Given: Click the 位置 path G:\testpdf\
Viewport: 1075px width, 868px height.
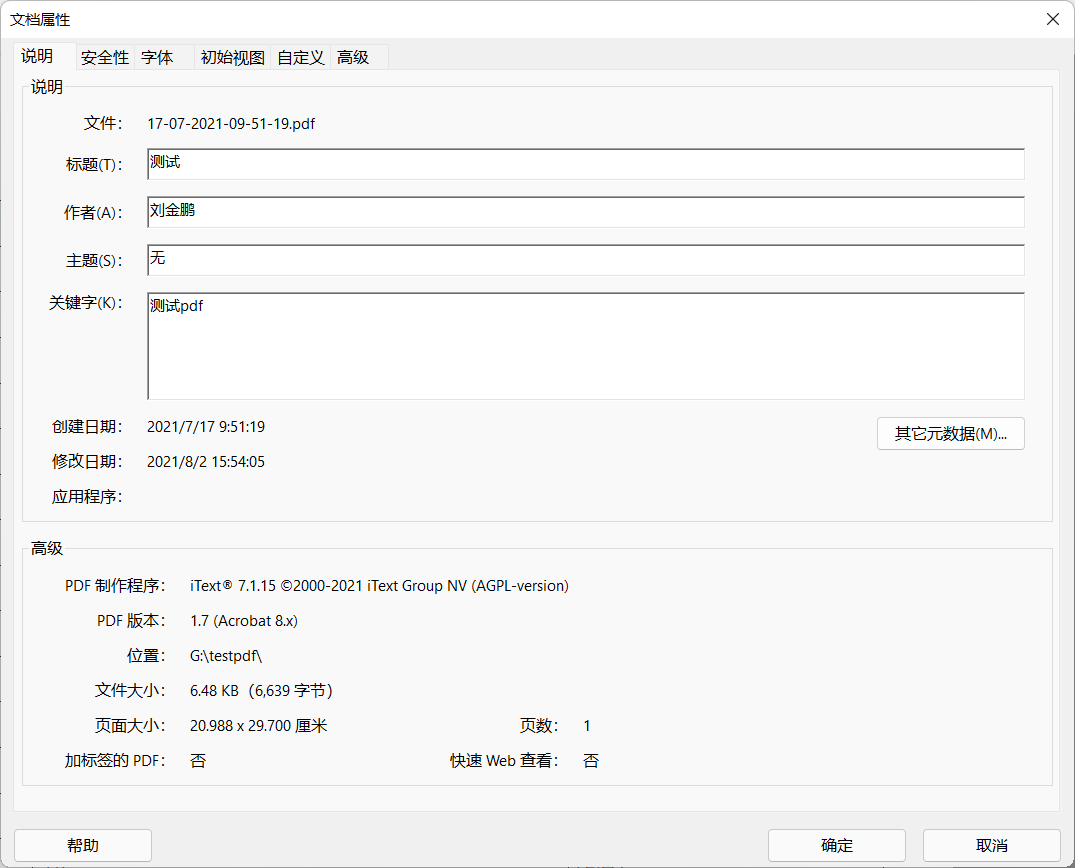Looking at the screenshot, I should click(227, 655).
